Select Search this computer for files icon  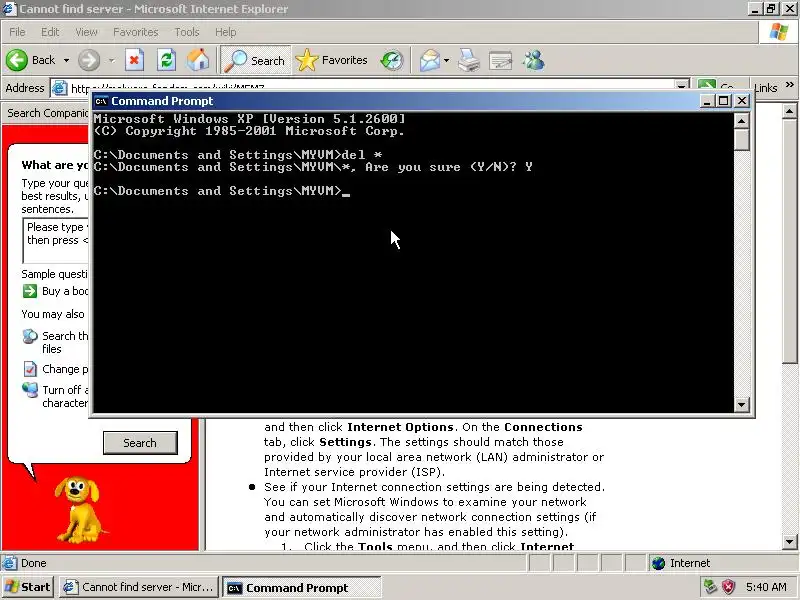point(30,336)
